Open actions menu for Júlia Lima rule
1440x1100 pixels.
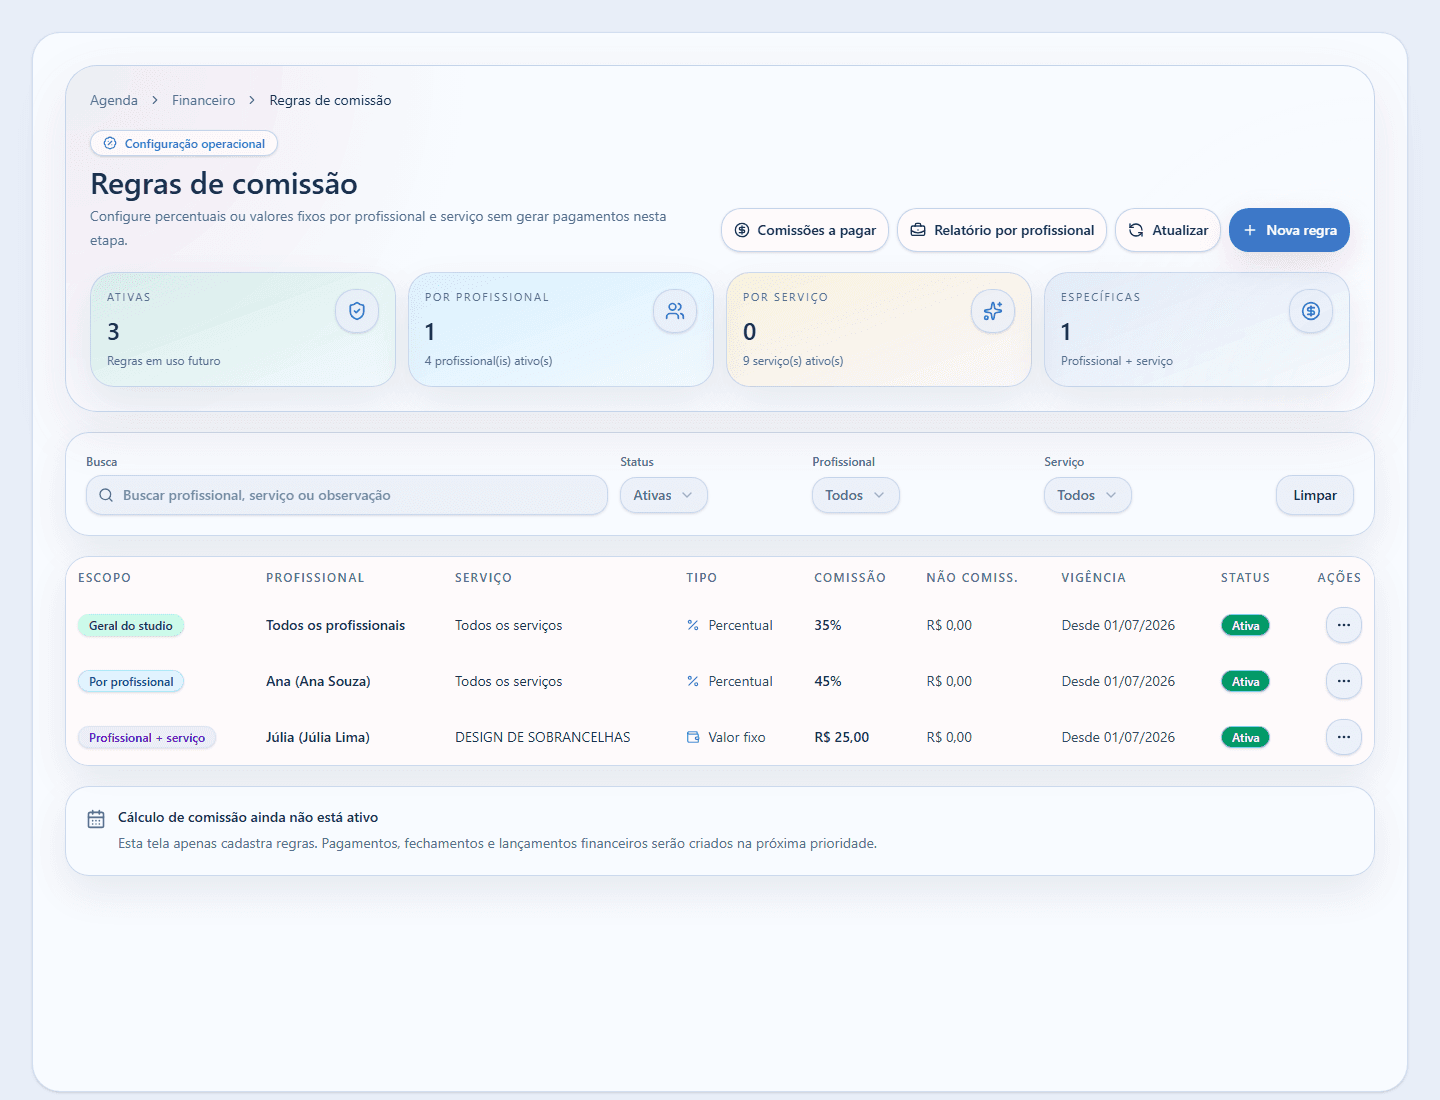pyautogui.click(x=1344, y=737)
